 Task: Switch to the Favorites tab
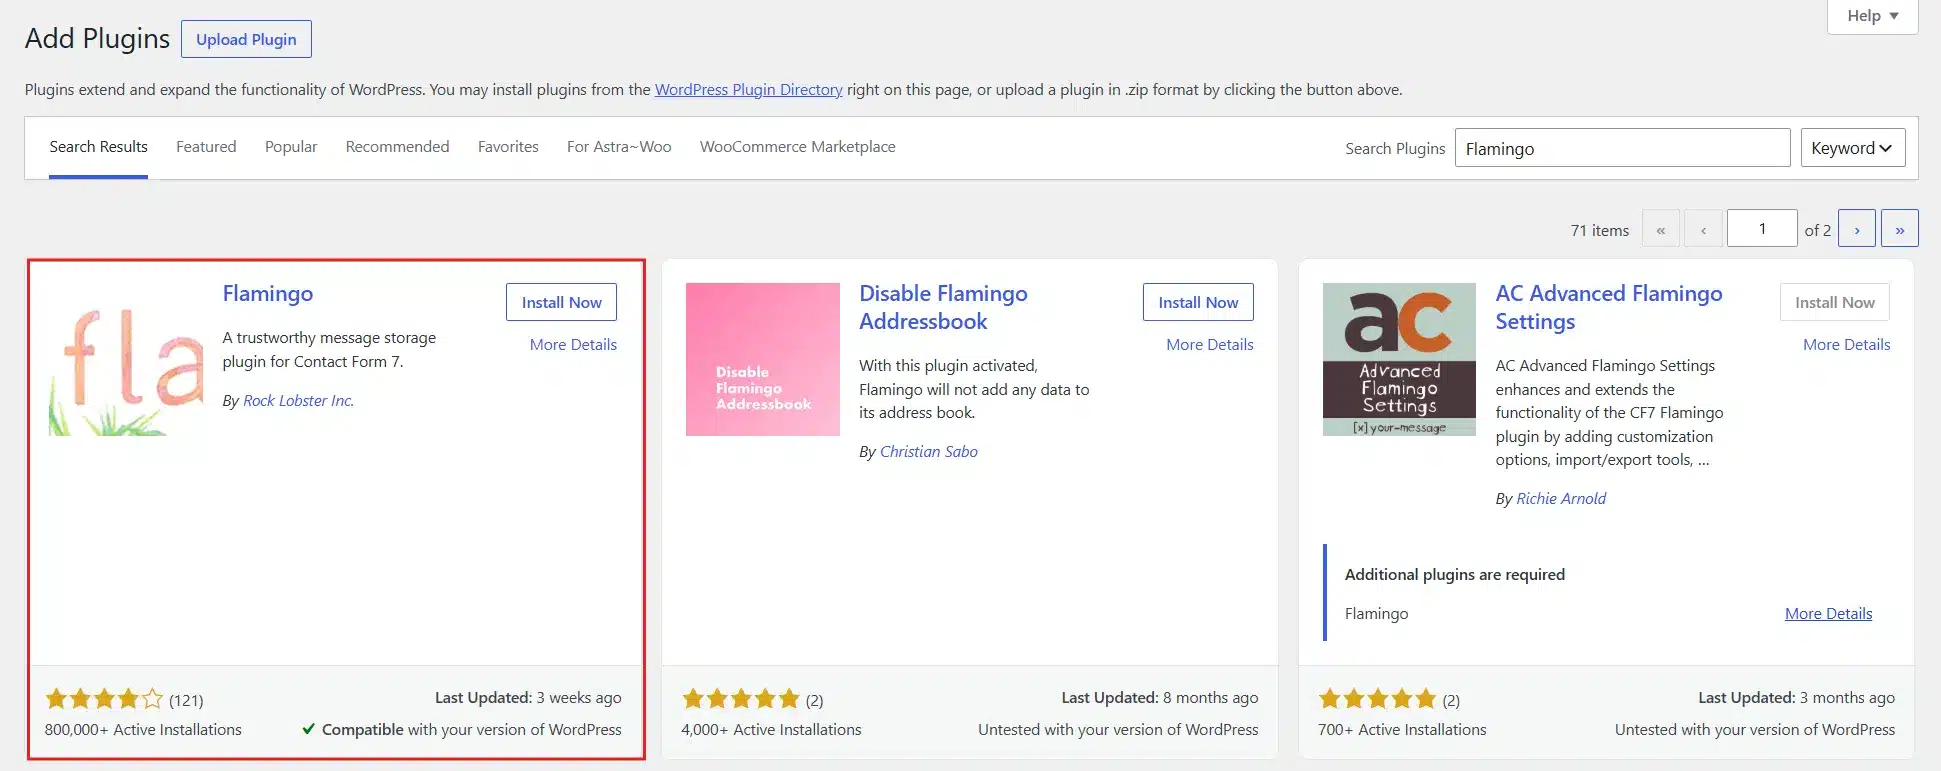(508, 147)
